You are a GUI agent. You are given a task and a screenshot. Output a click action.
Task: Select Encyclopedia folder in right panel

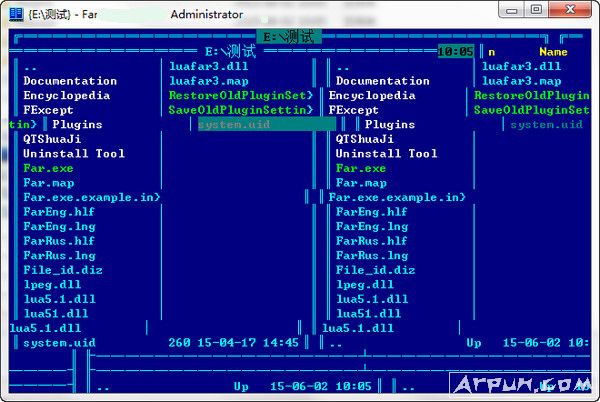(x=372, y=96)
